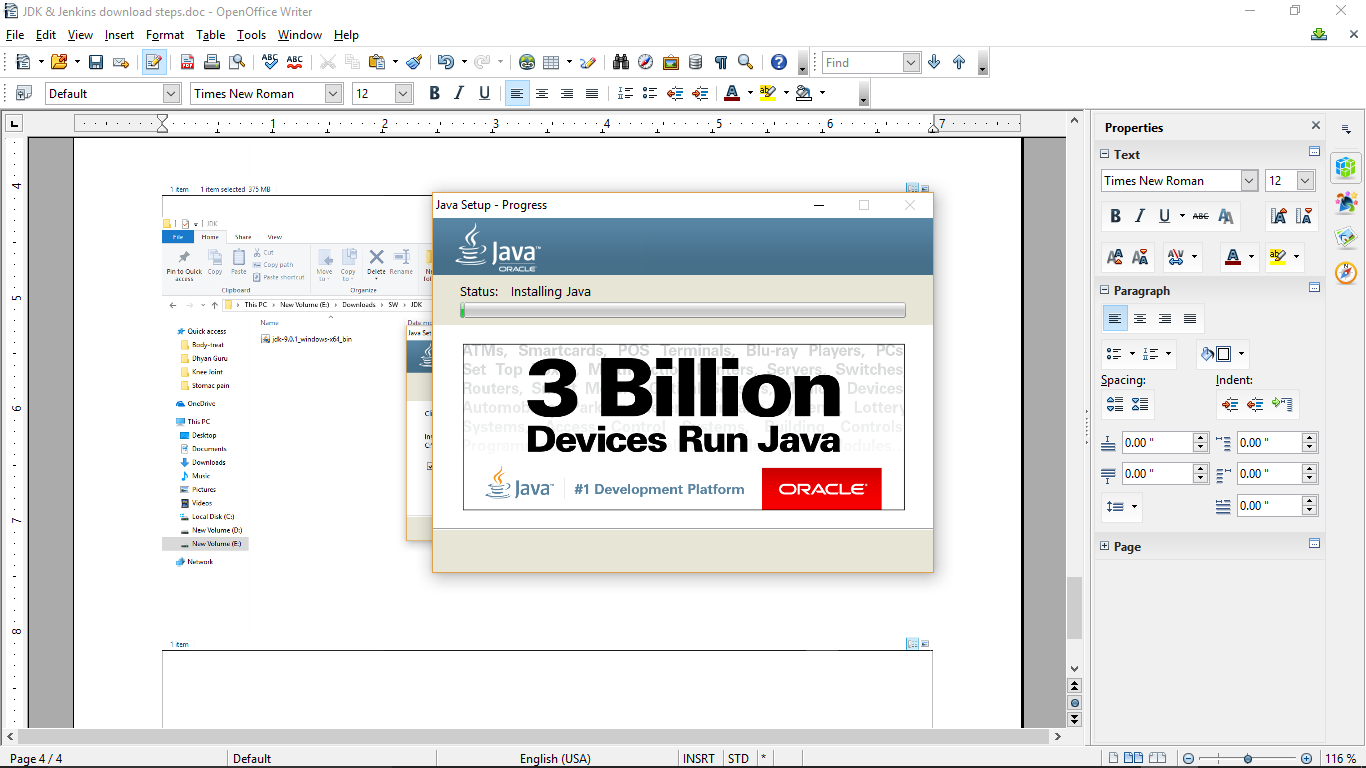
Task: Open the Navigator deck via compass sidebar icon
Action: (1345, 271)
